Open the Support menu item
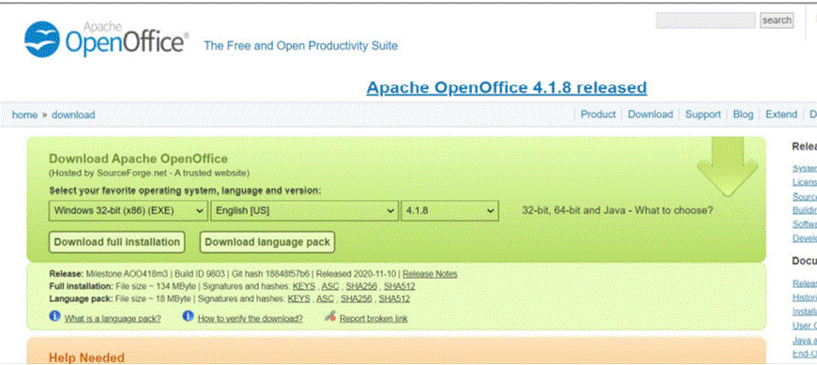The image size is (817, 365). [x=703, y=115]
